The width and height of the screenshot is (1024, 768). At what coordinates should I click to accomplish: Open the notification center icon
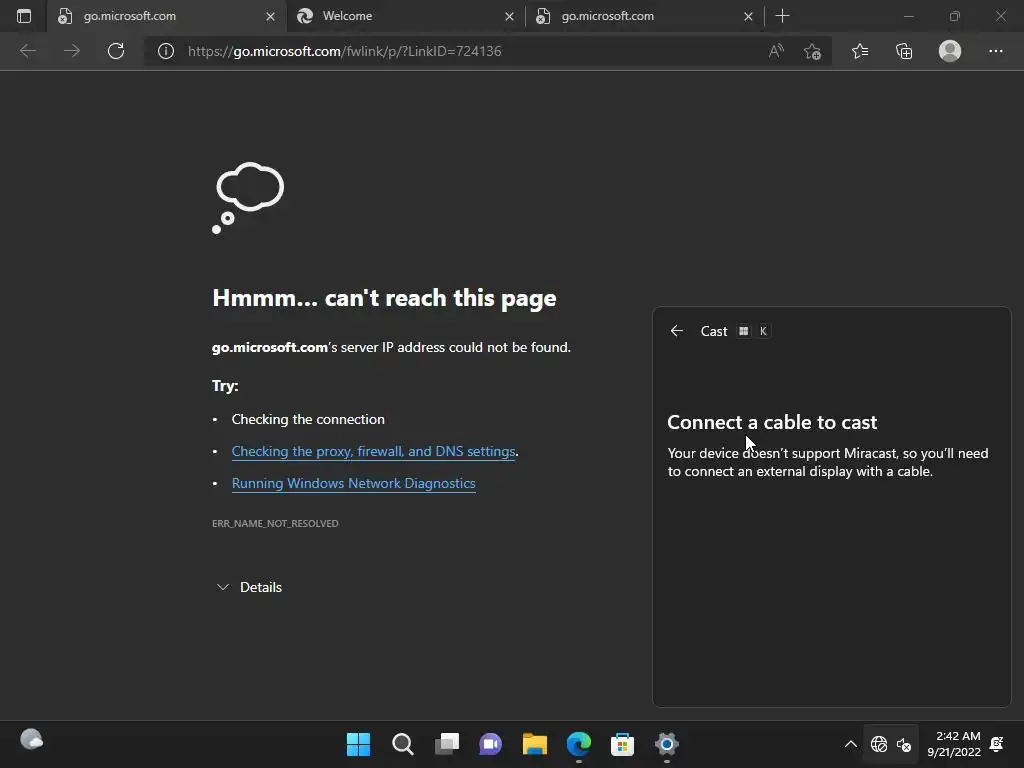pyautogui.click(x=997, y=744)
